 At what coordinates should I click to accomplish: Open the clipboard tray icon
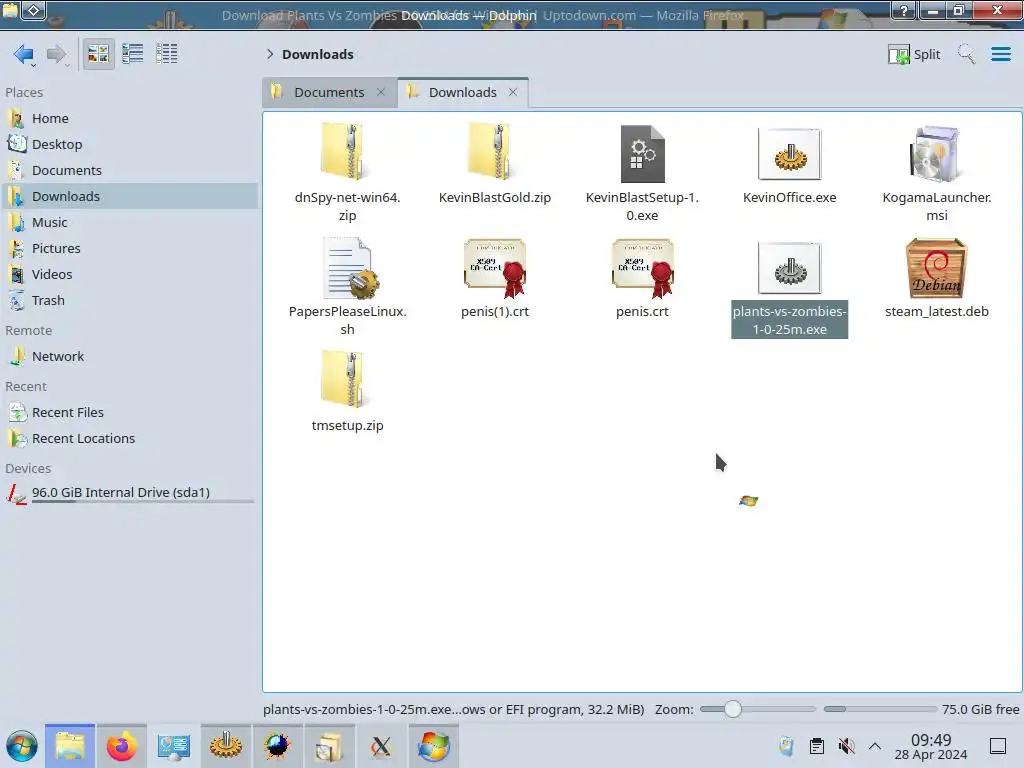(x=816, y=746)
